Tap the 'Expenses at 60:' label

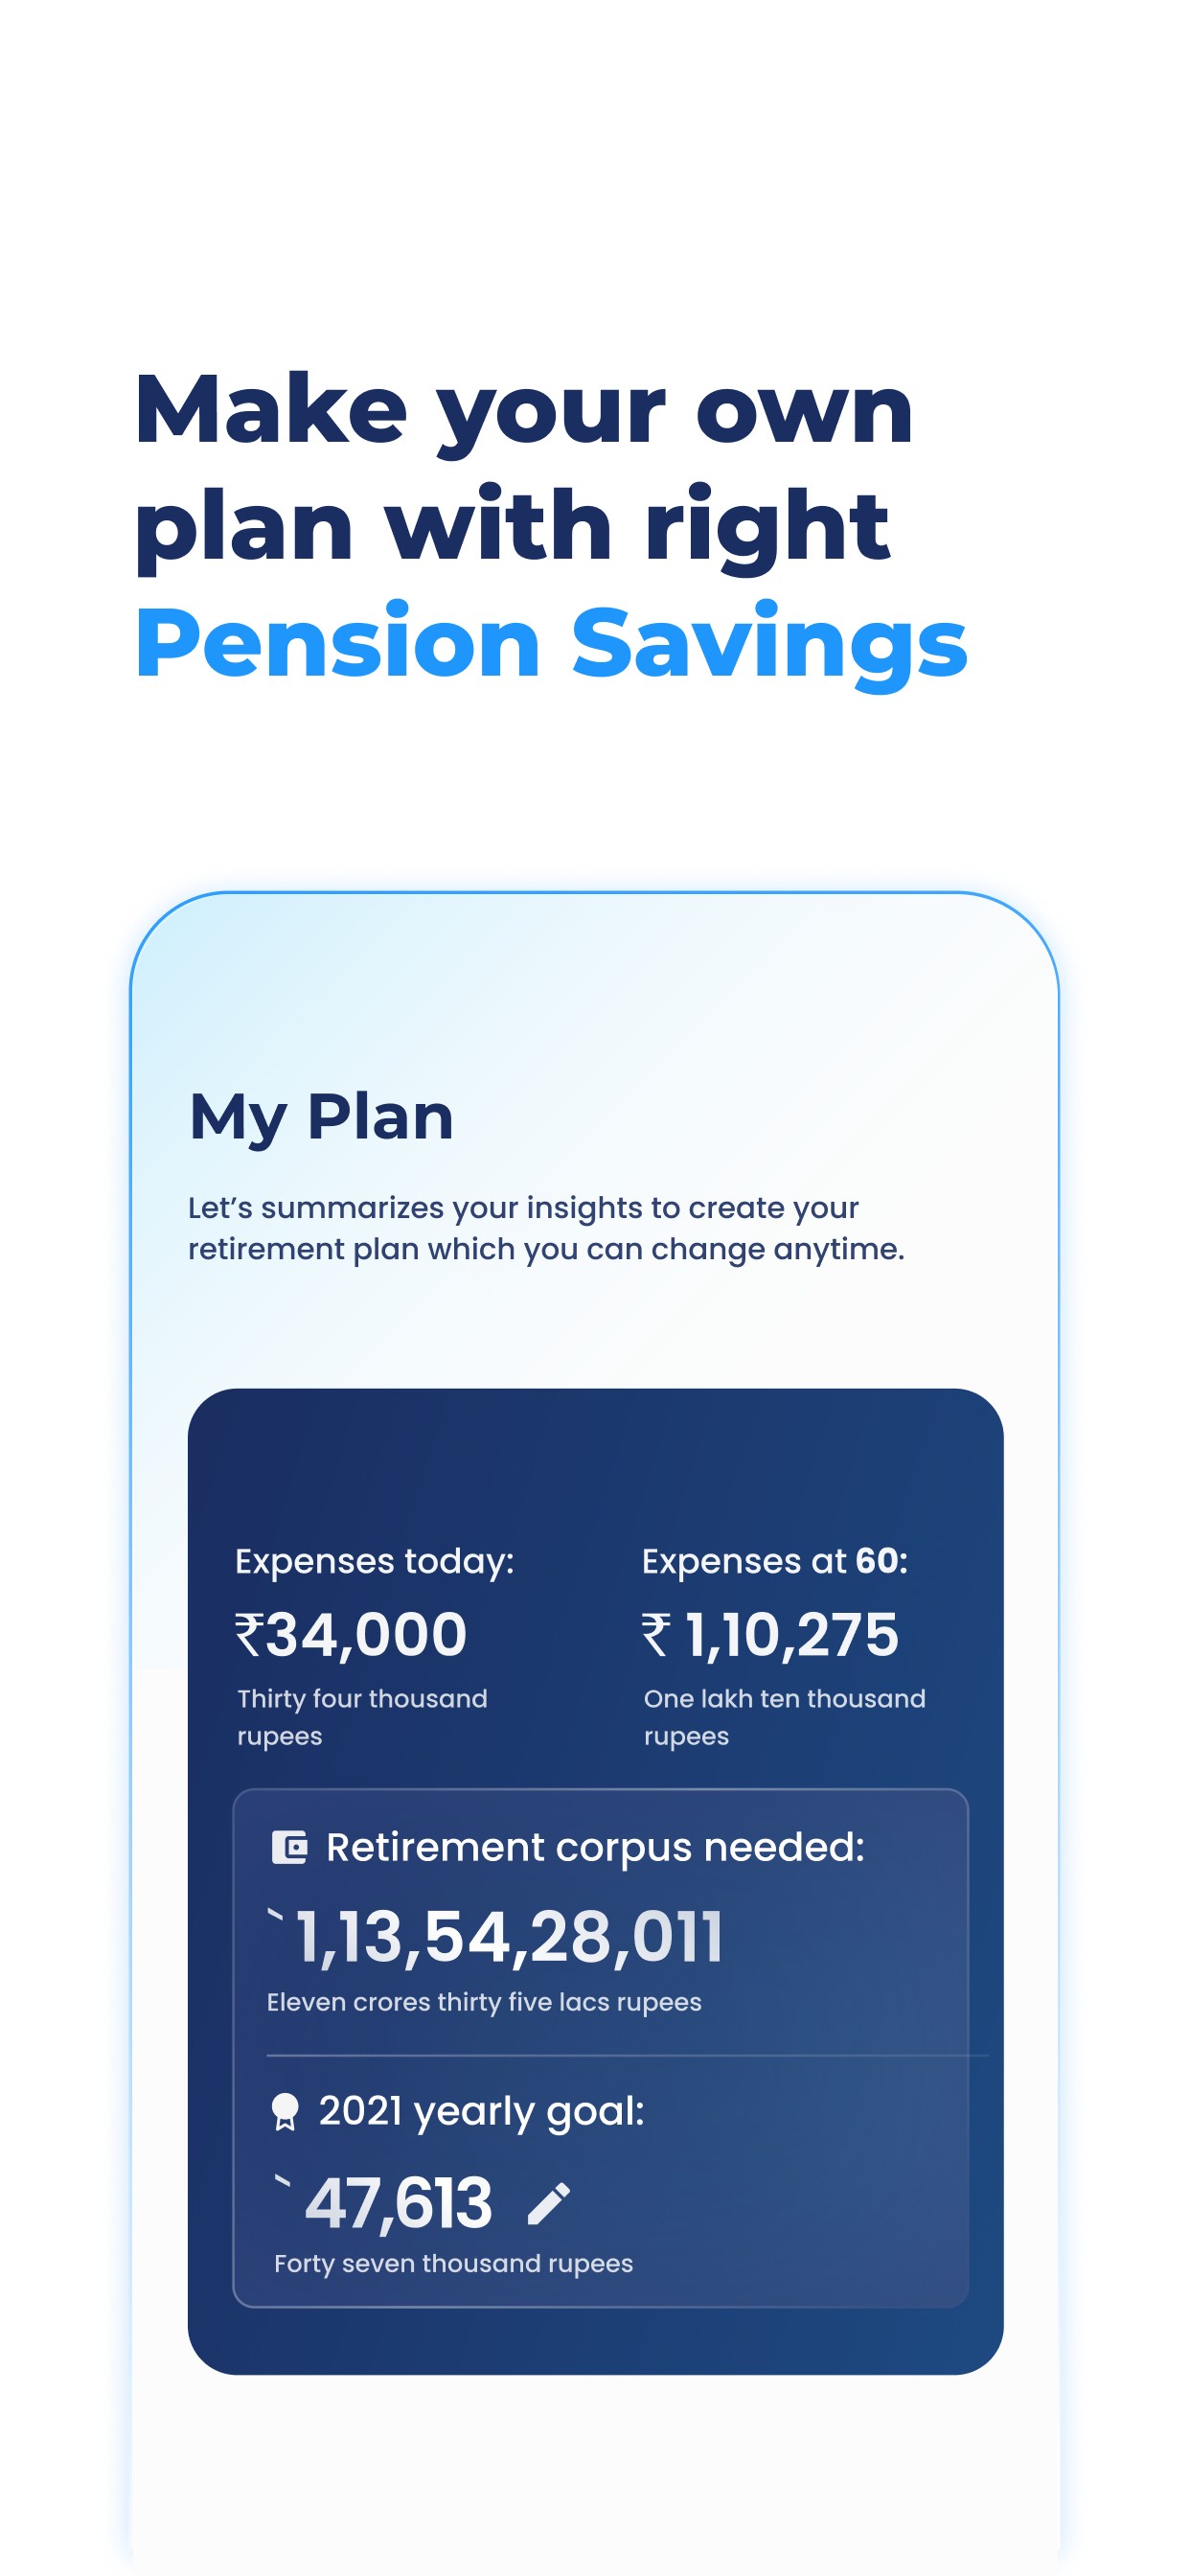774,1561
